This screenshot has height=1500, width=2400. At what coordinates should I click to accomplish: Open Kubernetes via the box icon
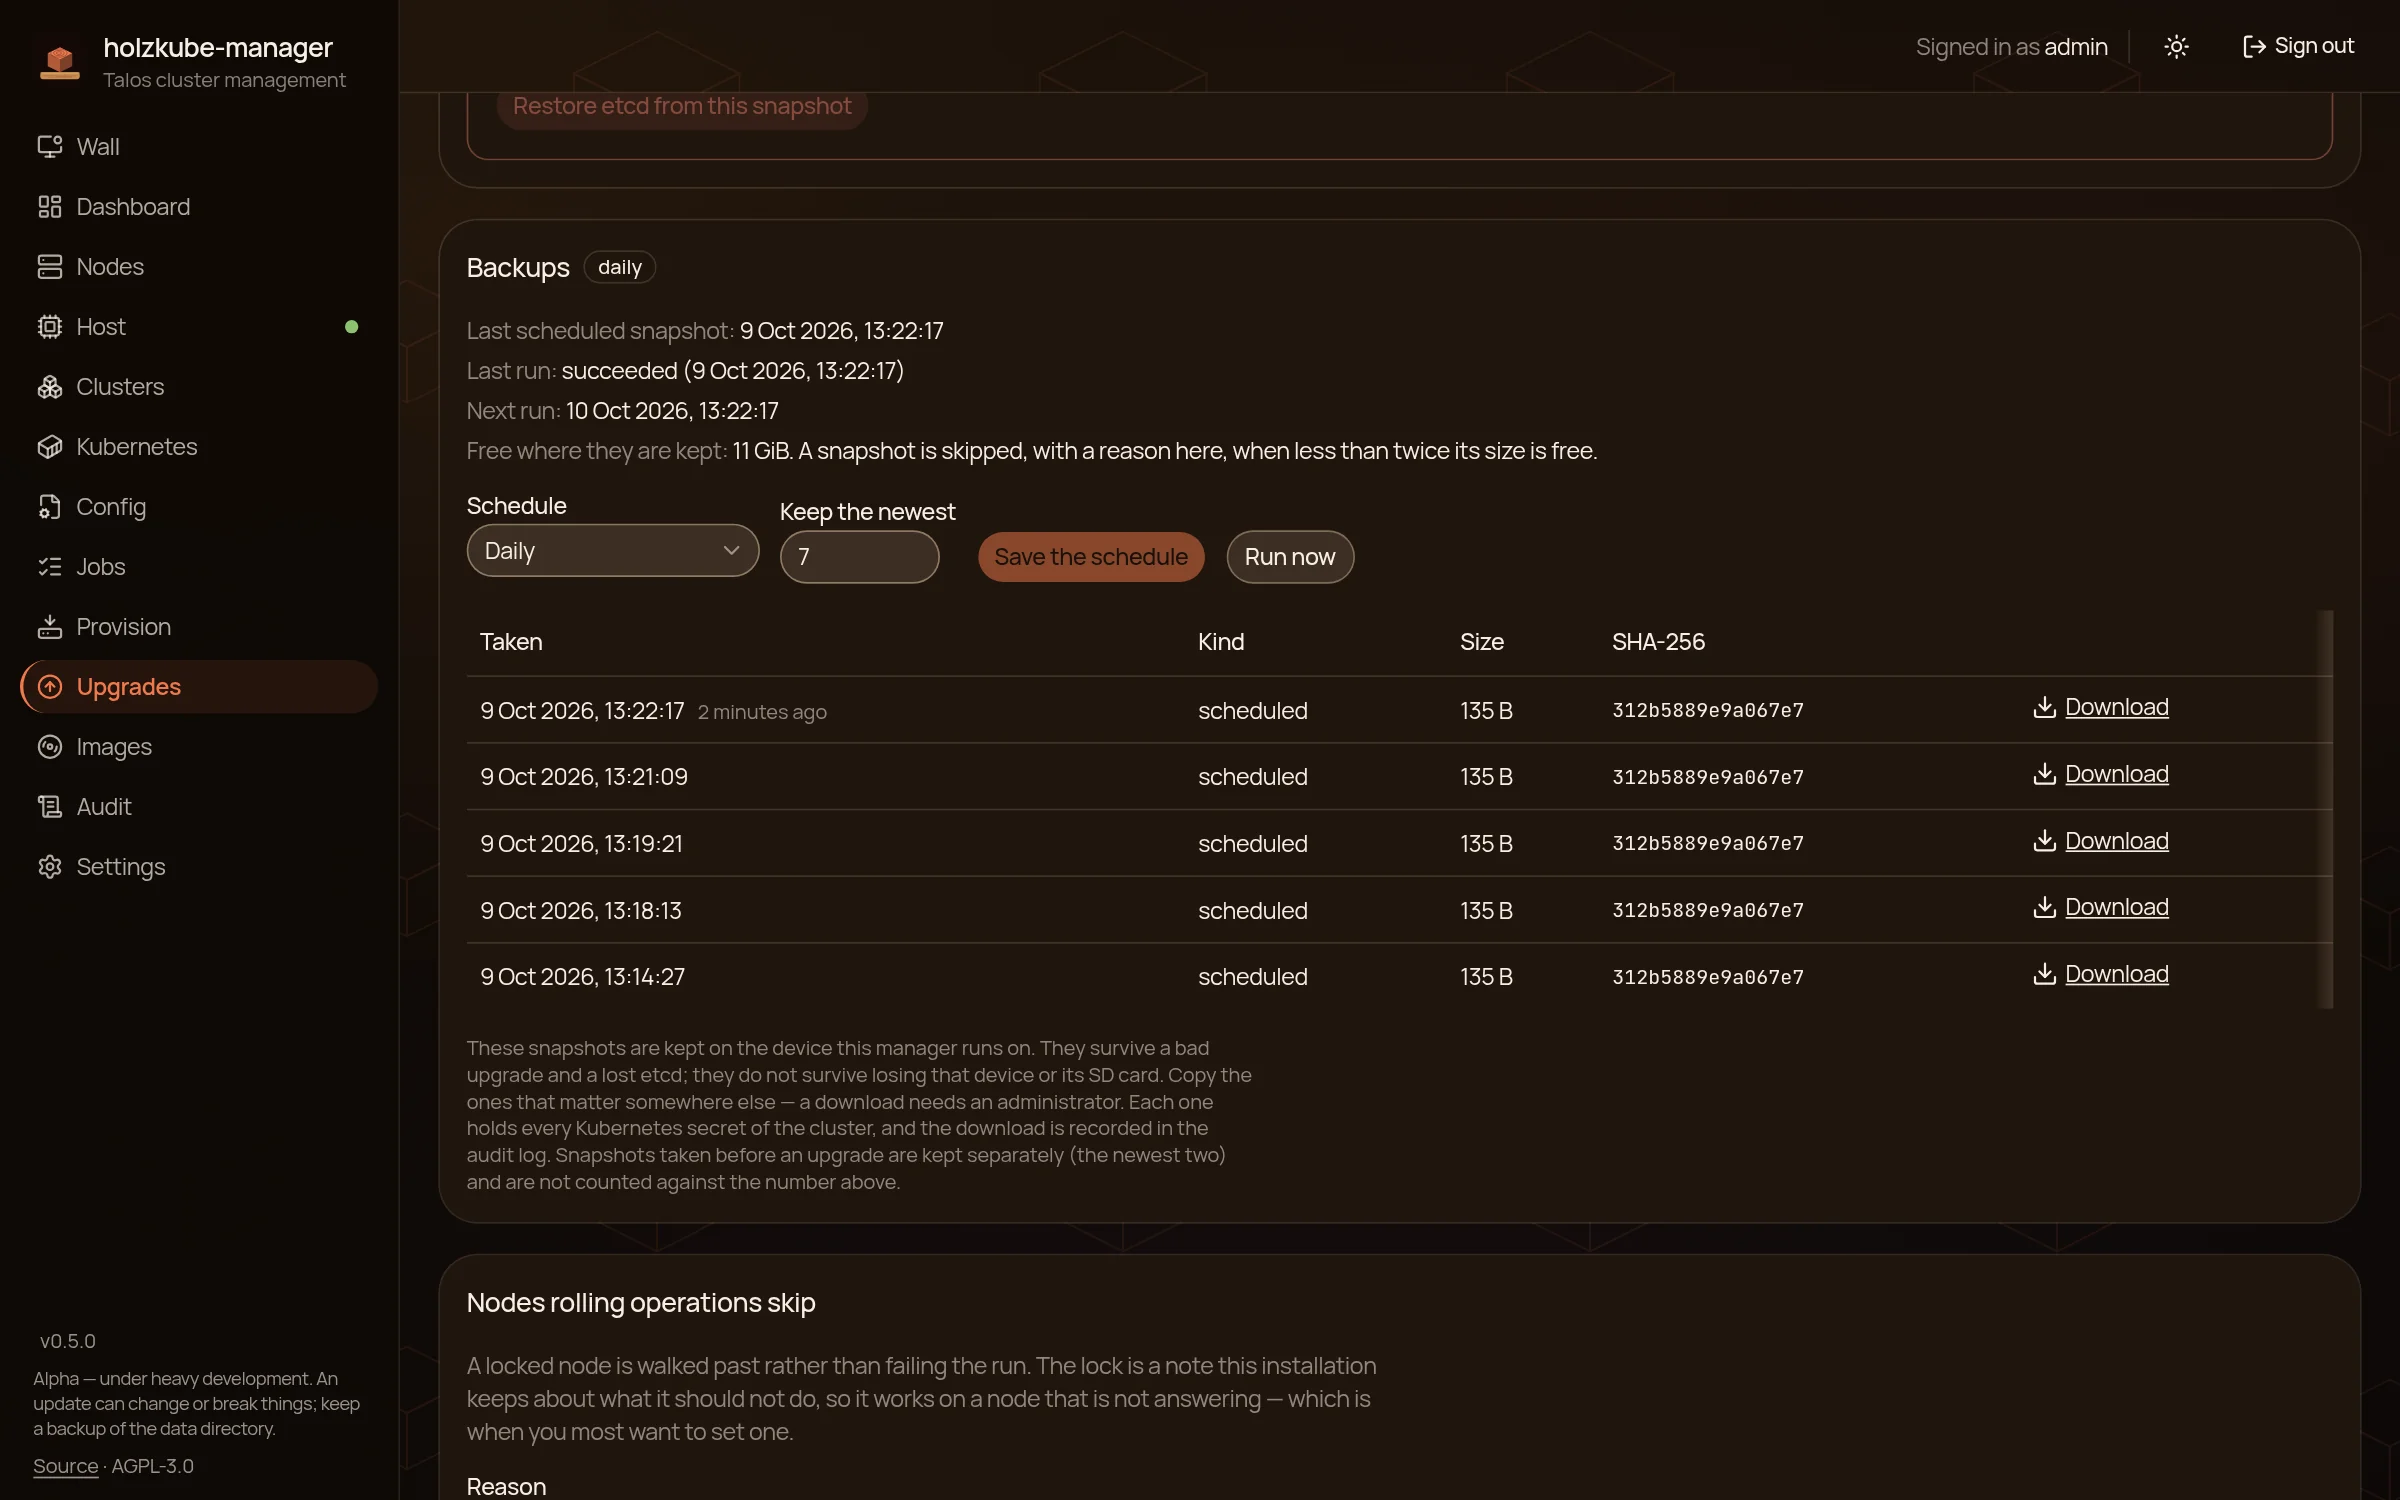[50, 447]
